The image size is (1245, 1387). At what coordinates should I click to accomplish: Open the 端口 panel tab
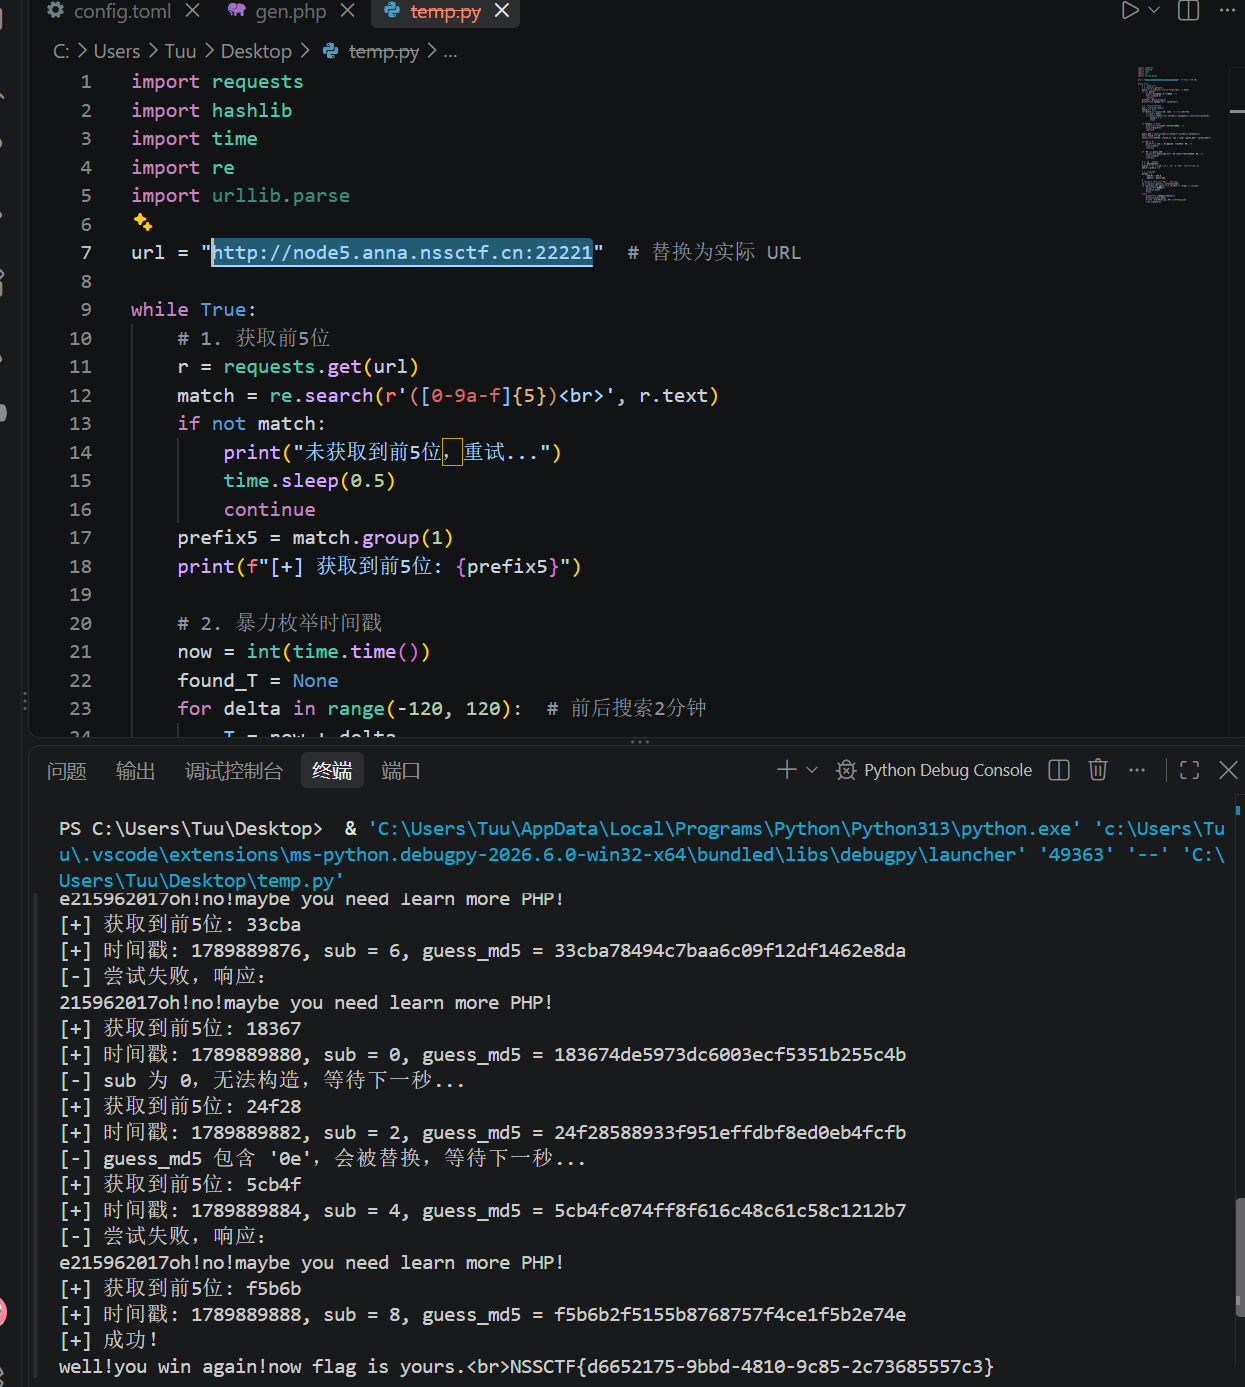[x=401, y=771]
